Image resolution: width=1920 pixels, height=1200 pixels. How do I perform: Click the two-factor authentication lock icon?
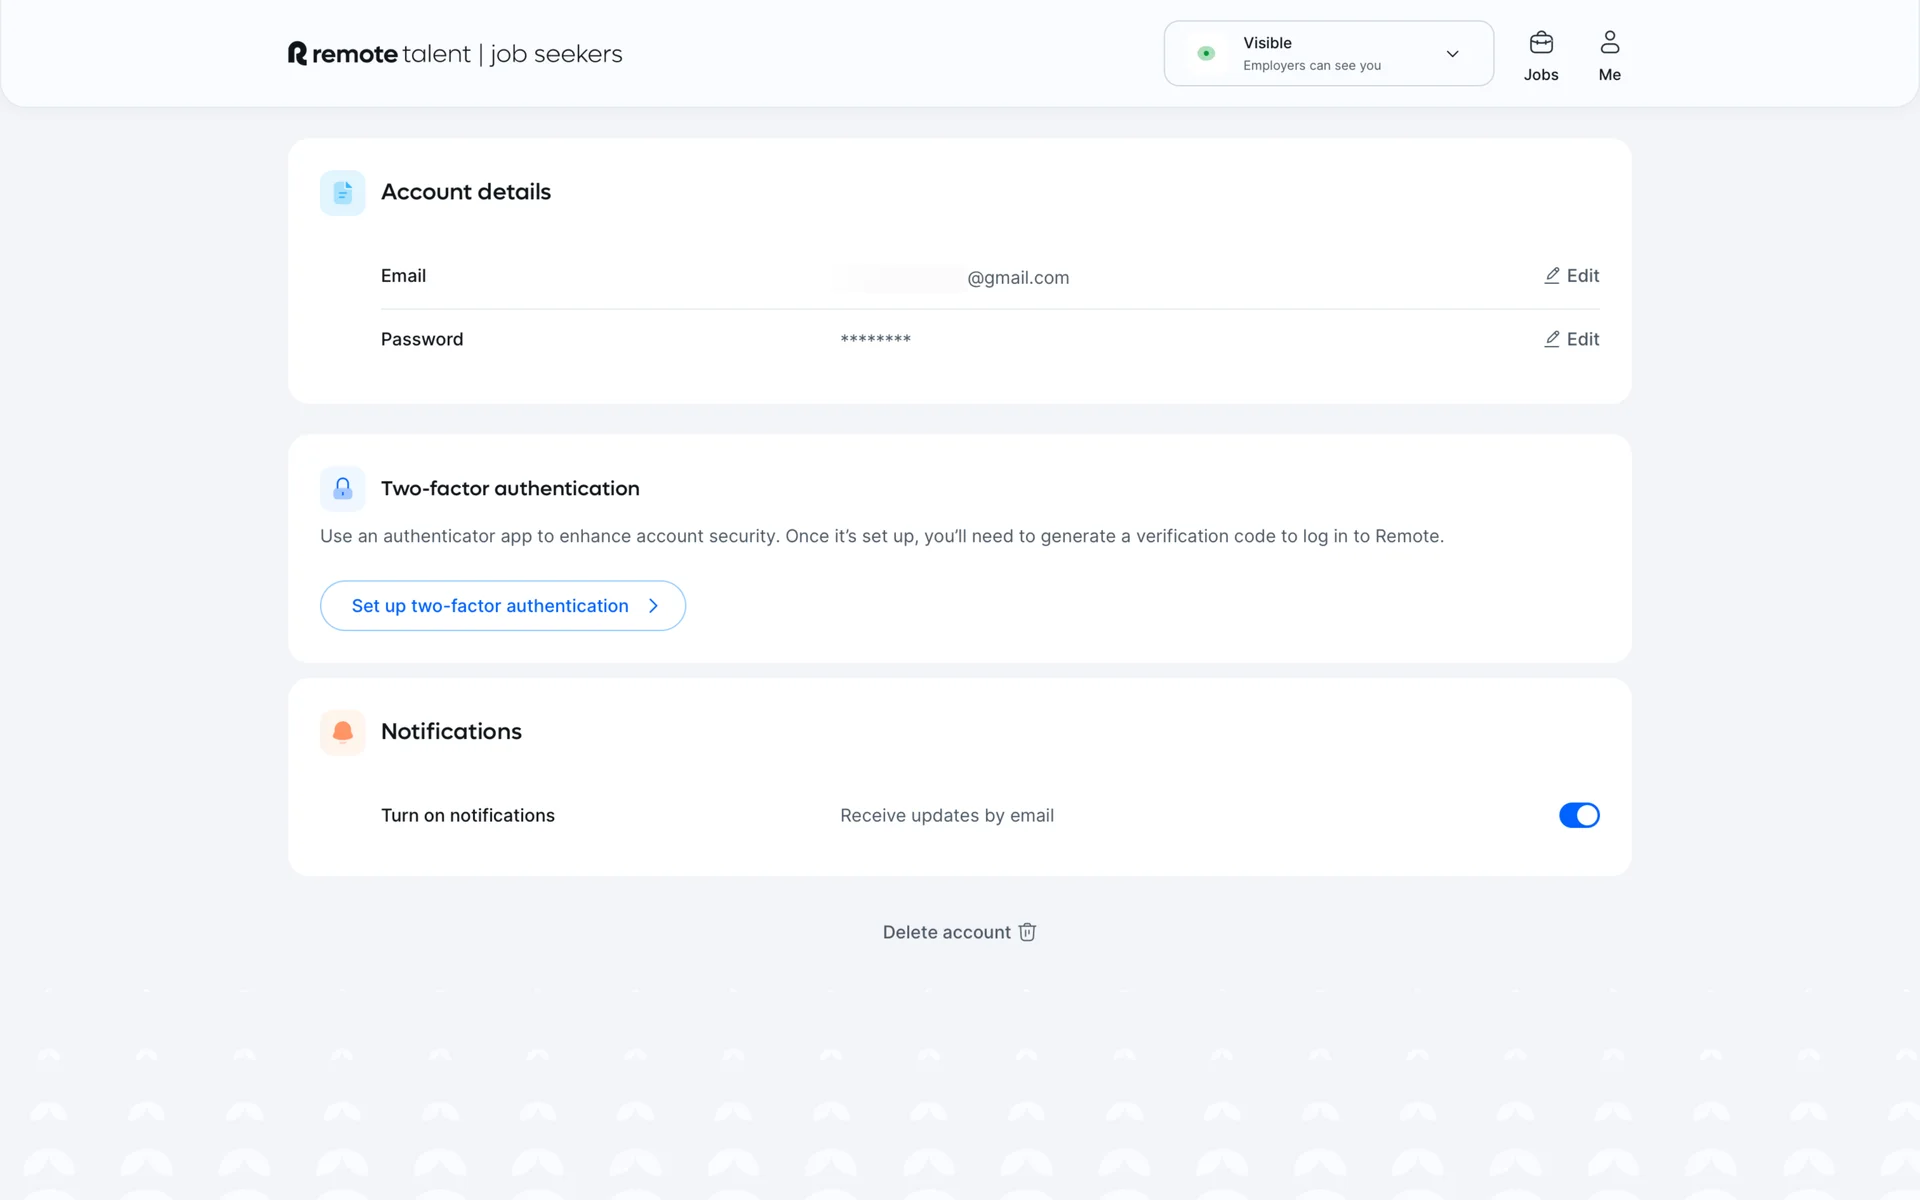[x=342, y=488]
